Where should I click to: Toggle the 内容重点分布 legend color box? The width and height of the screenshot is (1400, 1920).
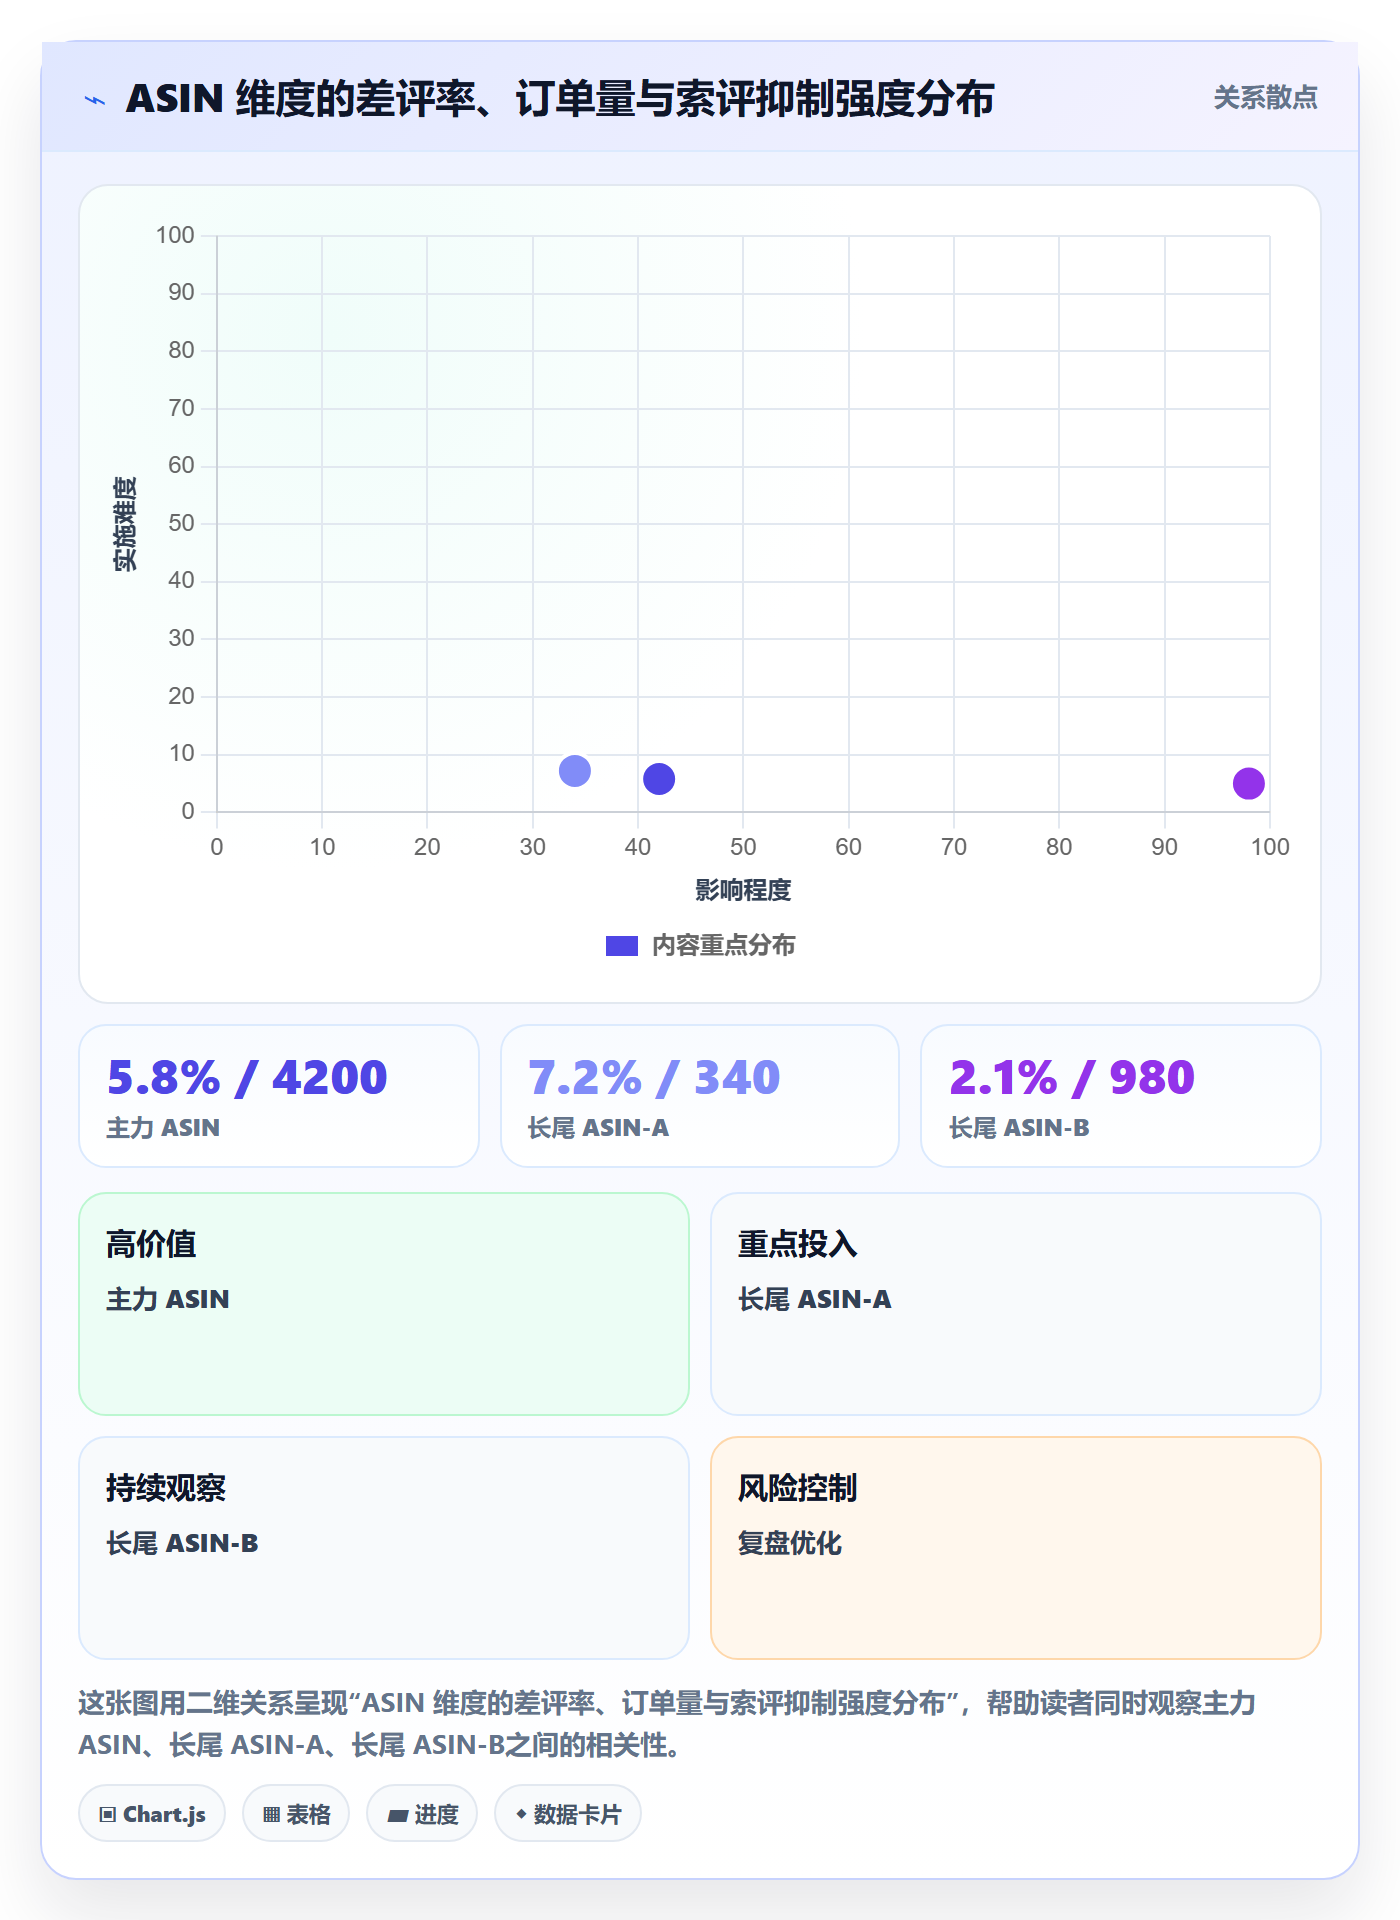[x=621, y=946]
